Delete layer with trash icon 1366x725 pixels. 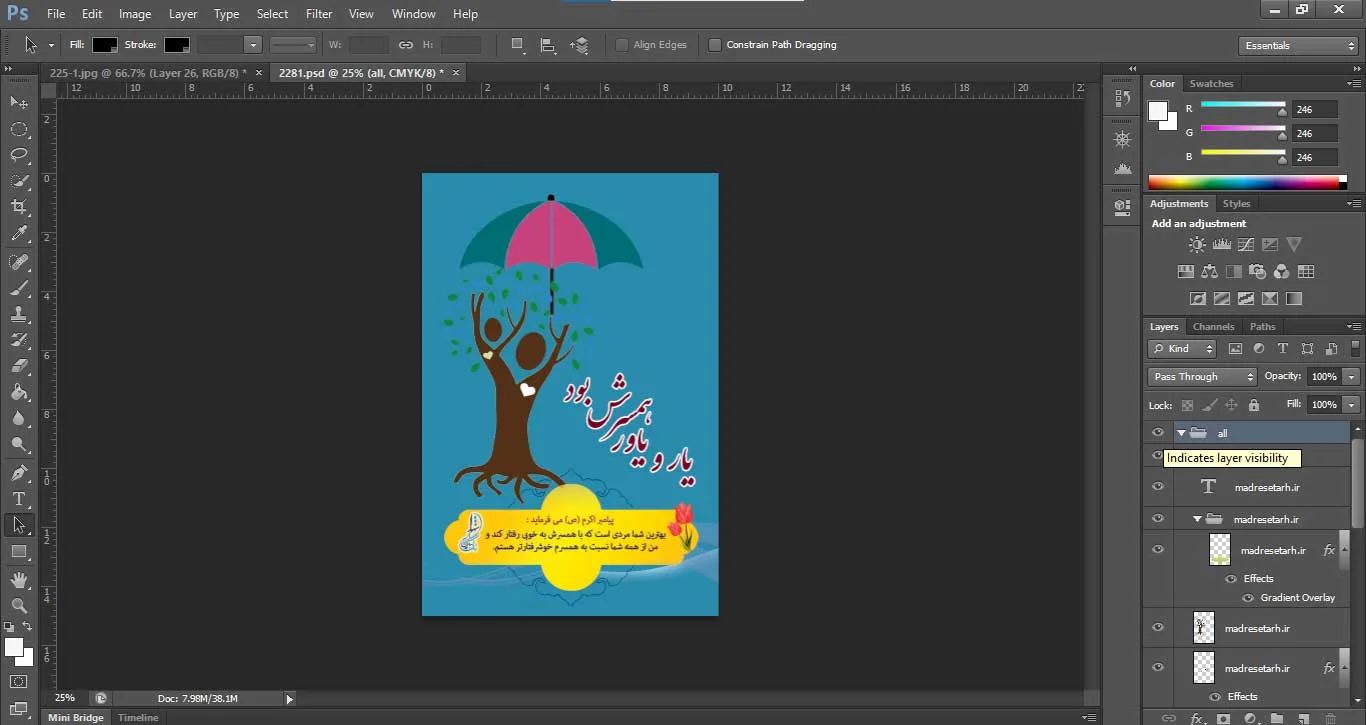1330,718
